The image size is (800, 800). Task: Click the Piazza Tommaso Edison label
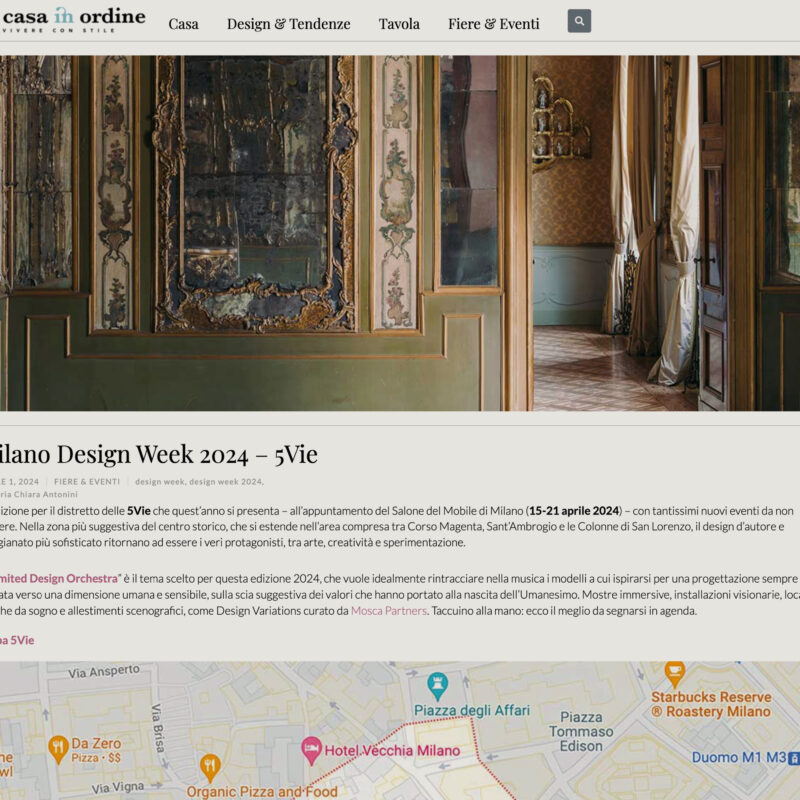tap(581, 732)
